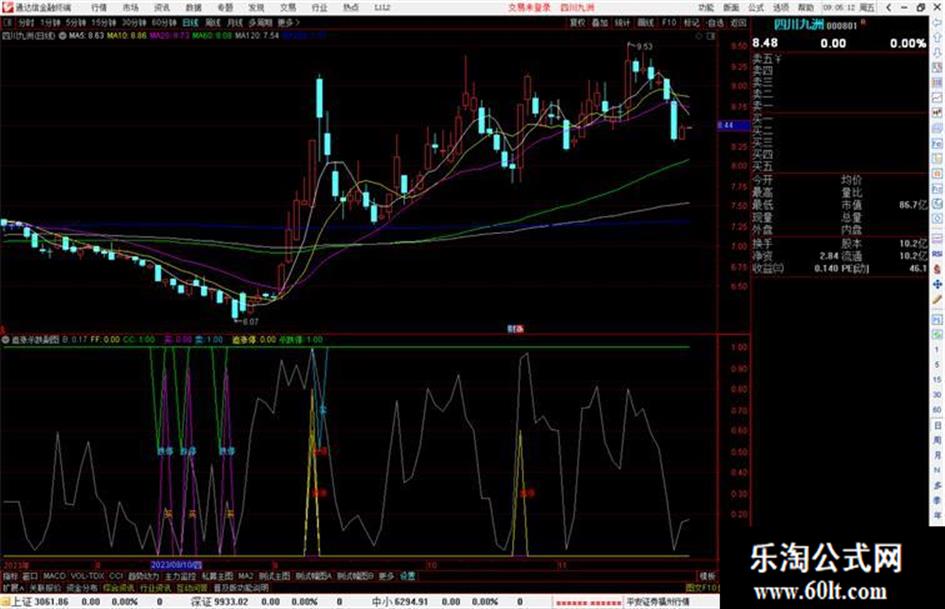
Task: Click left-arrow icon atop right sidebar
Action: tap(937, 22)
